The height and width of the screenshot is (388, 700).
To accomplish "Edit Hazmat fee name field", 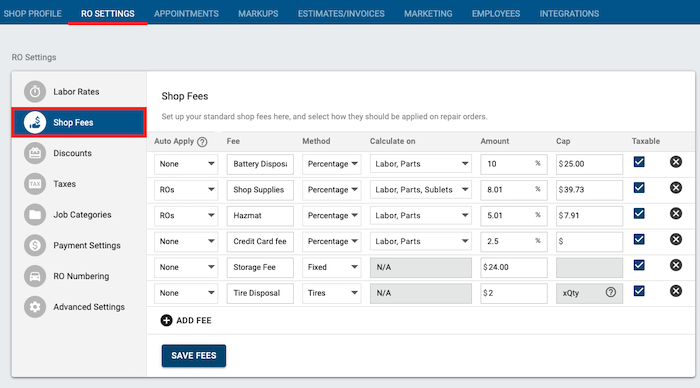I will [260, 216].
